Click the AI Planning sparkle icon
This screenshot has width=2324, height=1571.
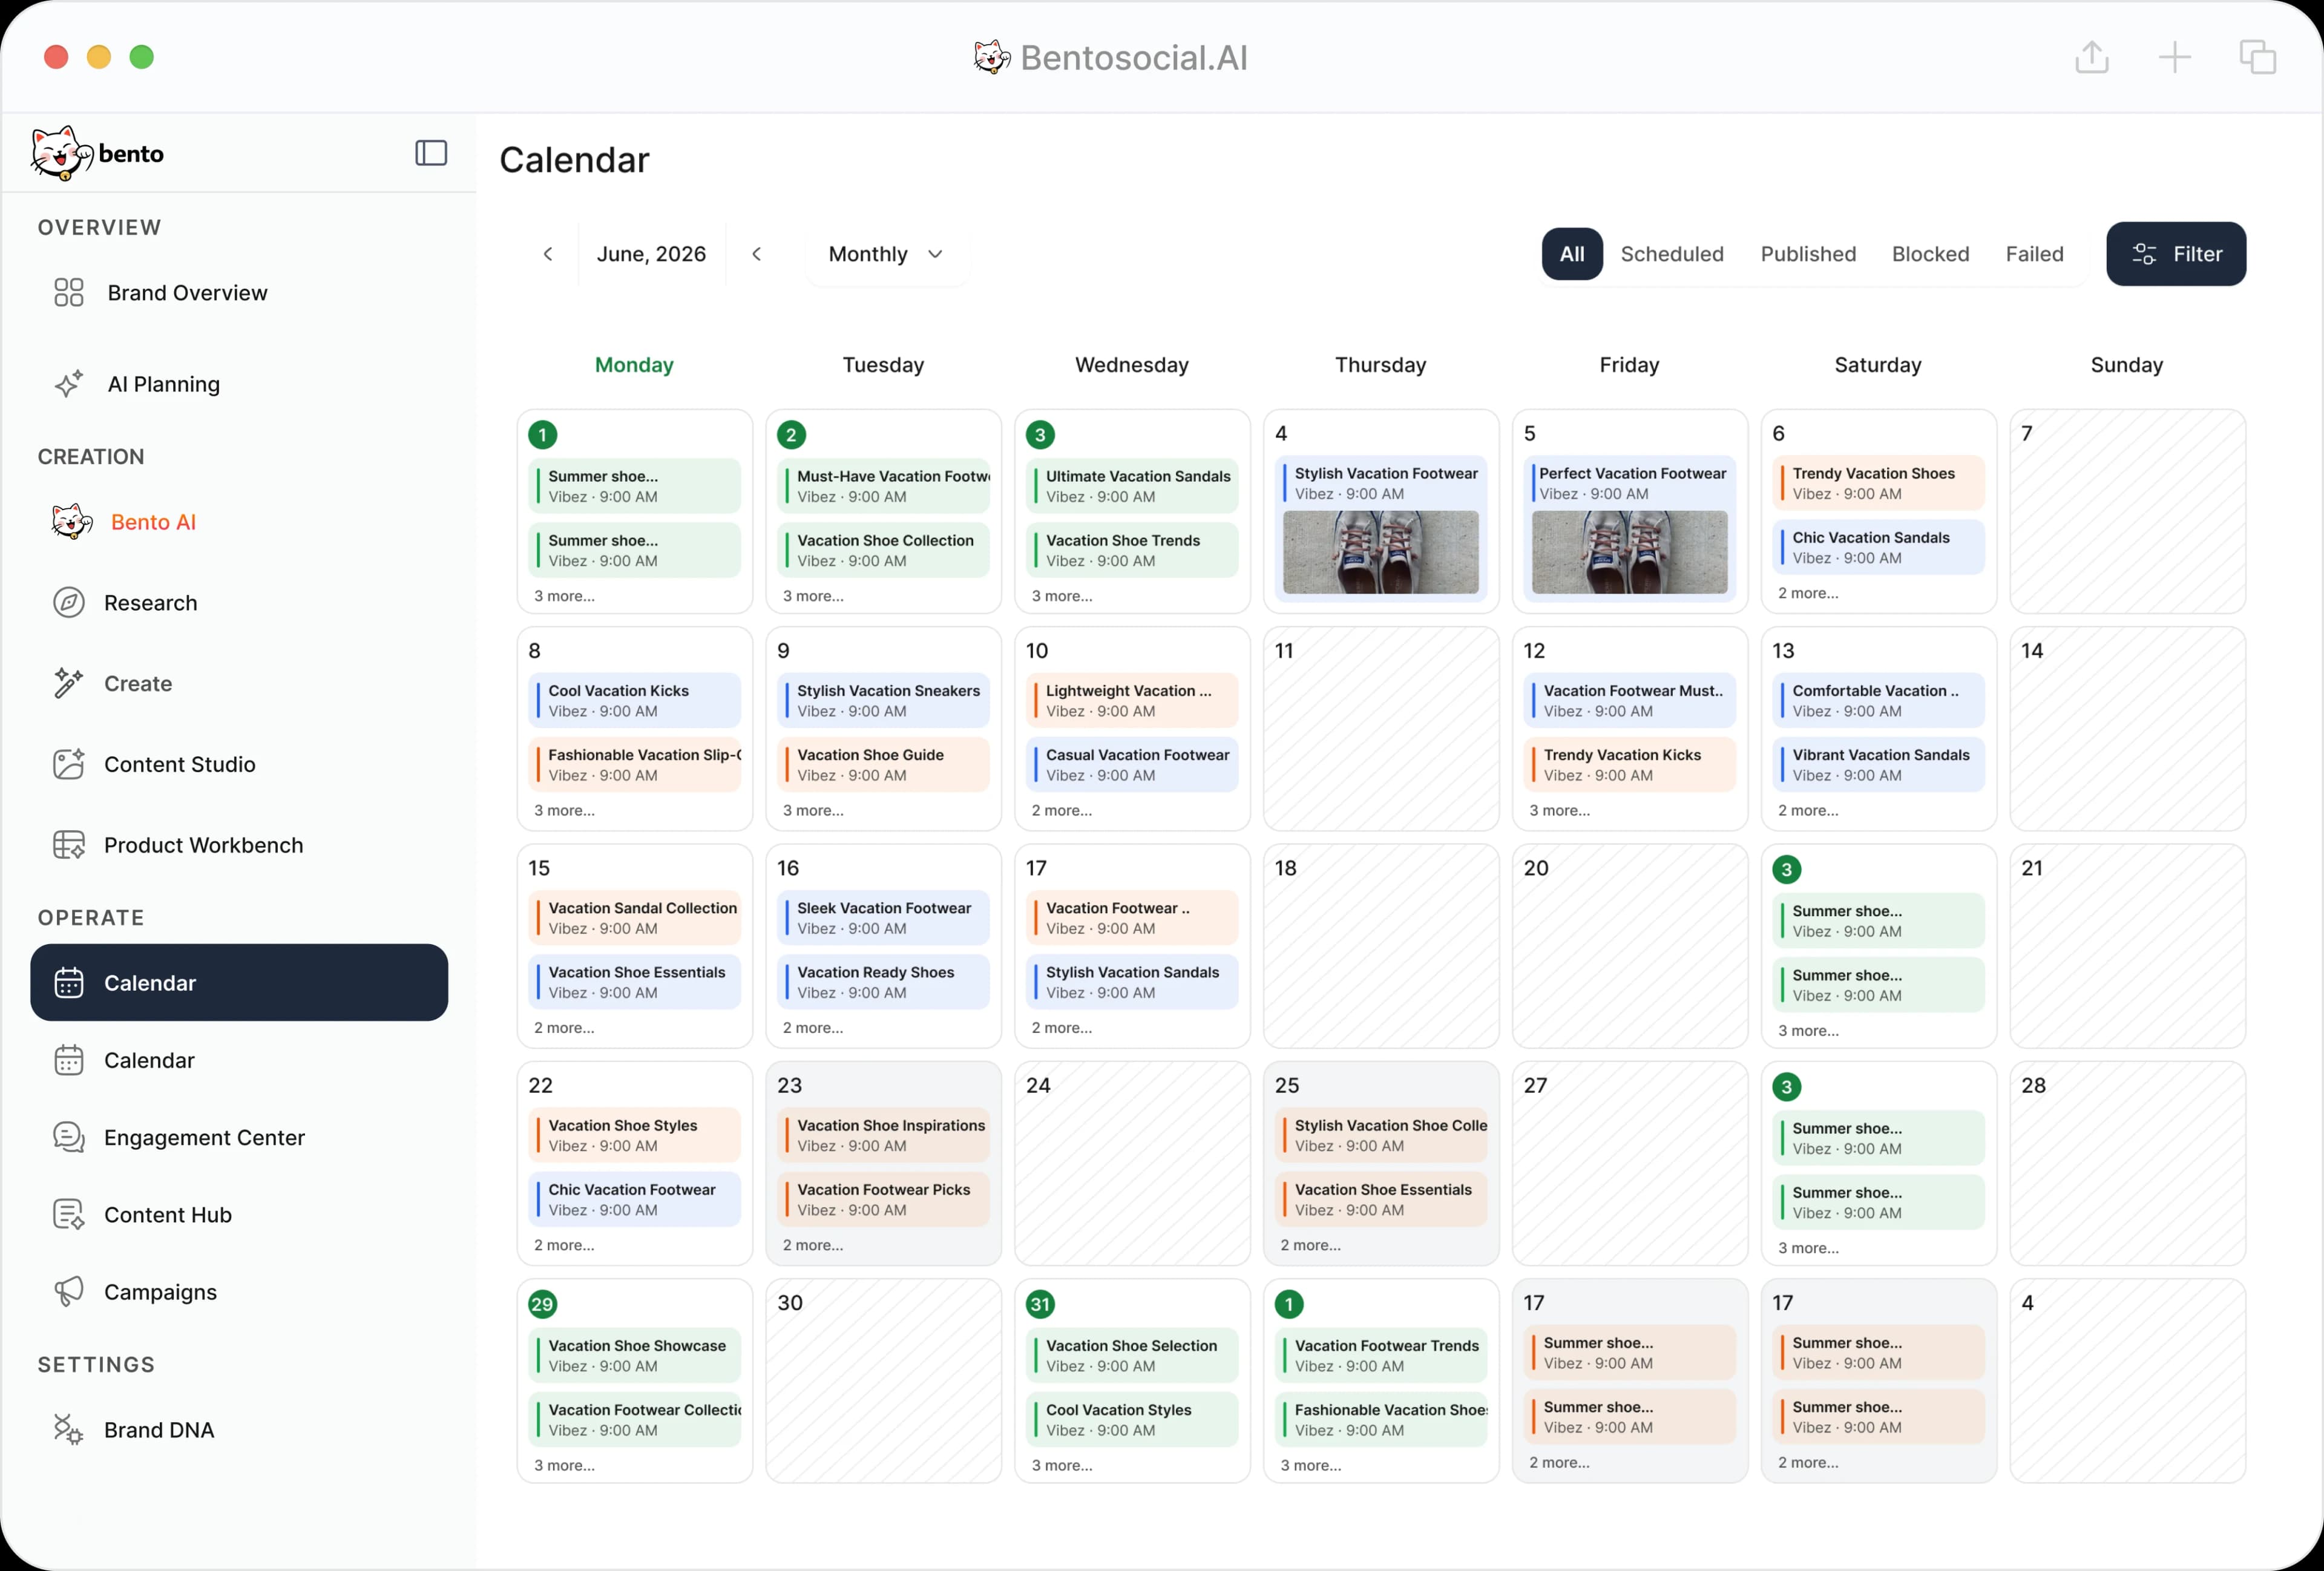(x=69, y=384)
